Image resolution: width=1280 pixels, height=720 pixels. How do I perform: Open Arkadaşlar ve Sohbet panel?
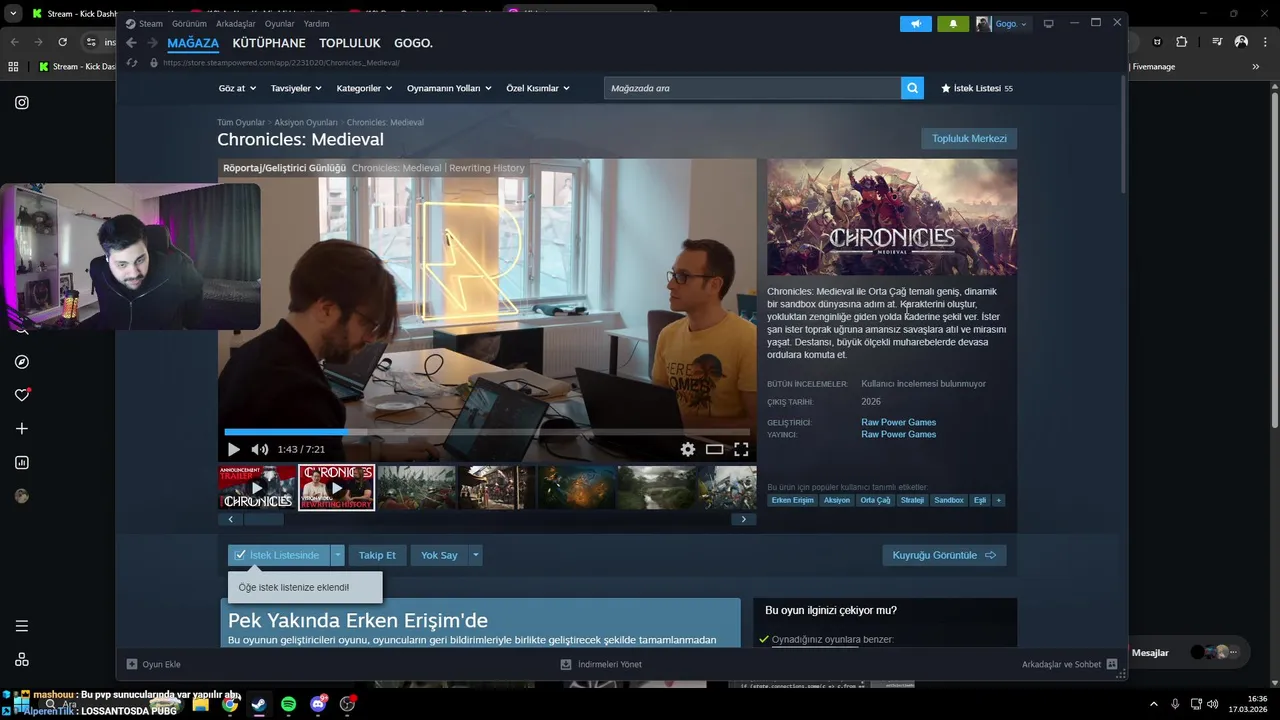click(1069, 664)
